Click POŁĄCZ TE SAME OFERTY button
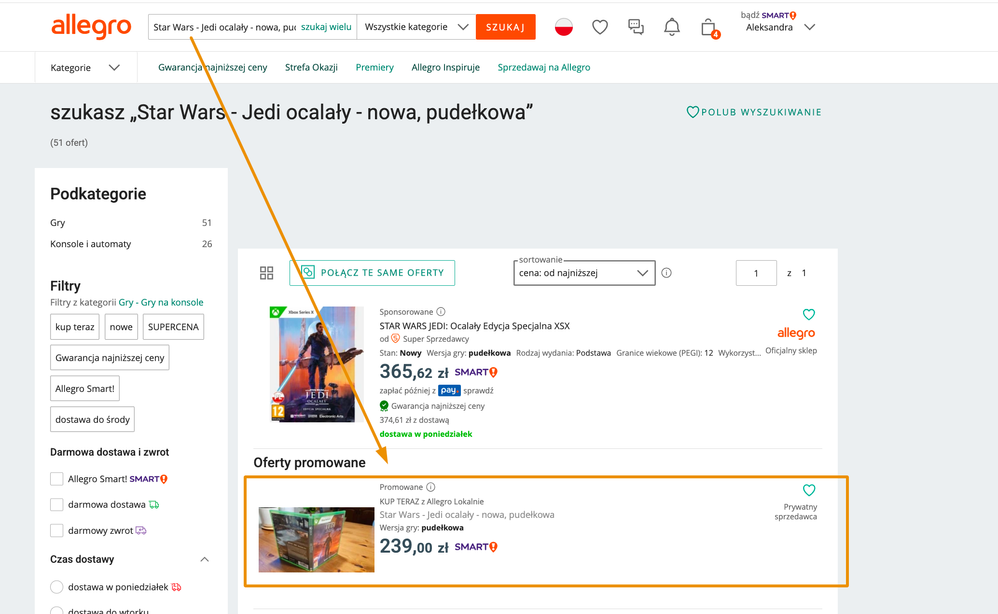This screenshot has height=614, width=998. coord(372,273)
